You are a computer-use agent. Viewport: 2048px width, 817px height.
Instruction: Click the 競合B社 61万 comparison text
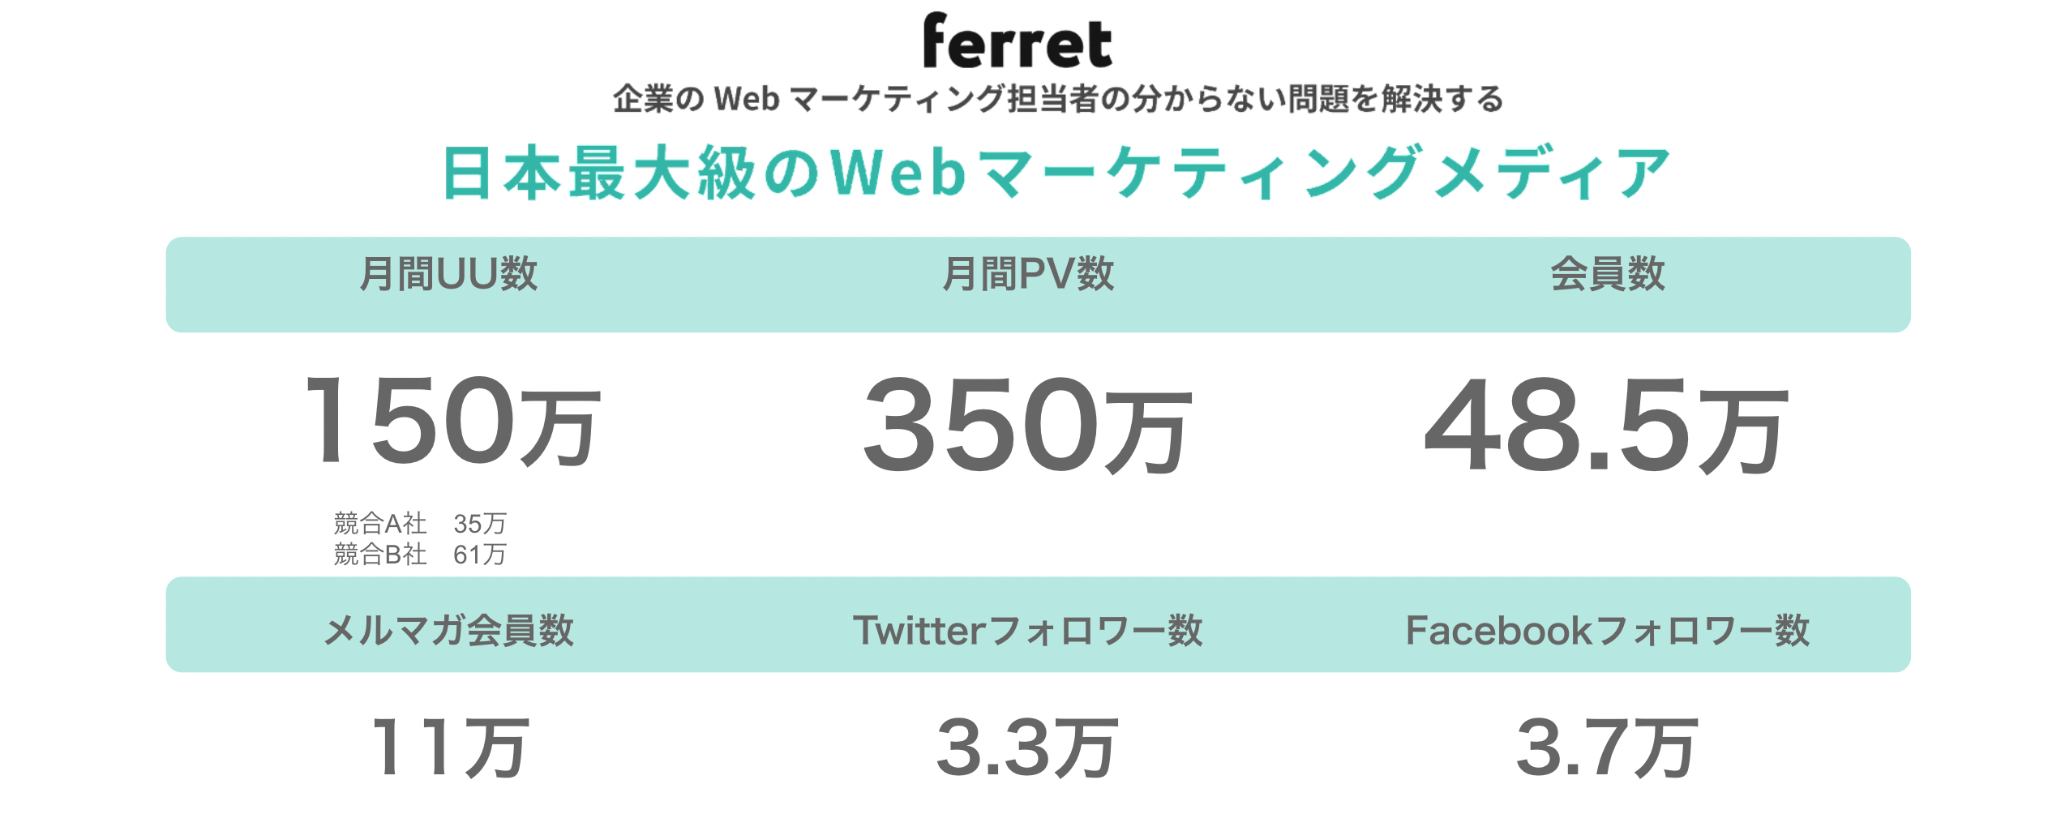tap(420, 554)
